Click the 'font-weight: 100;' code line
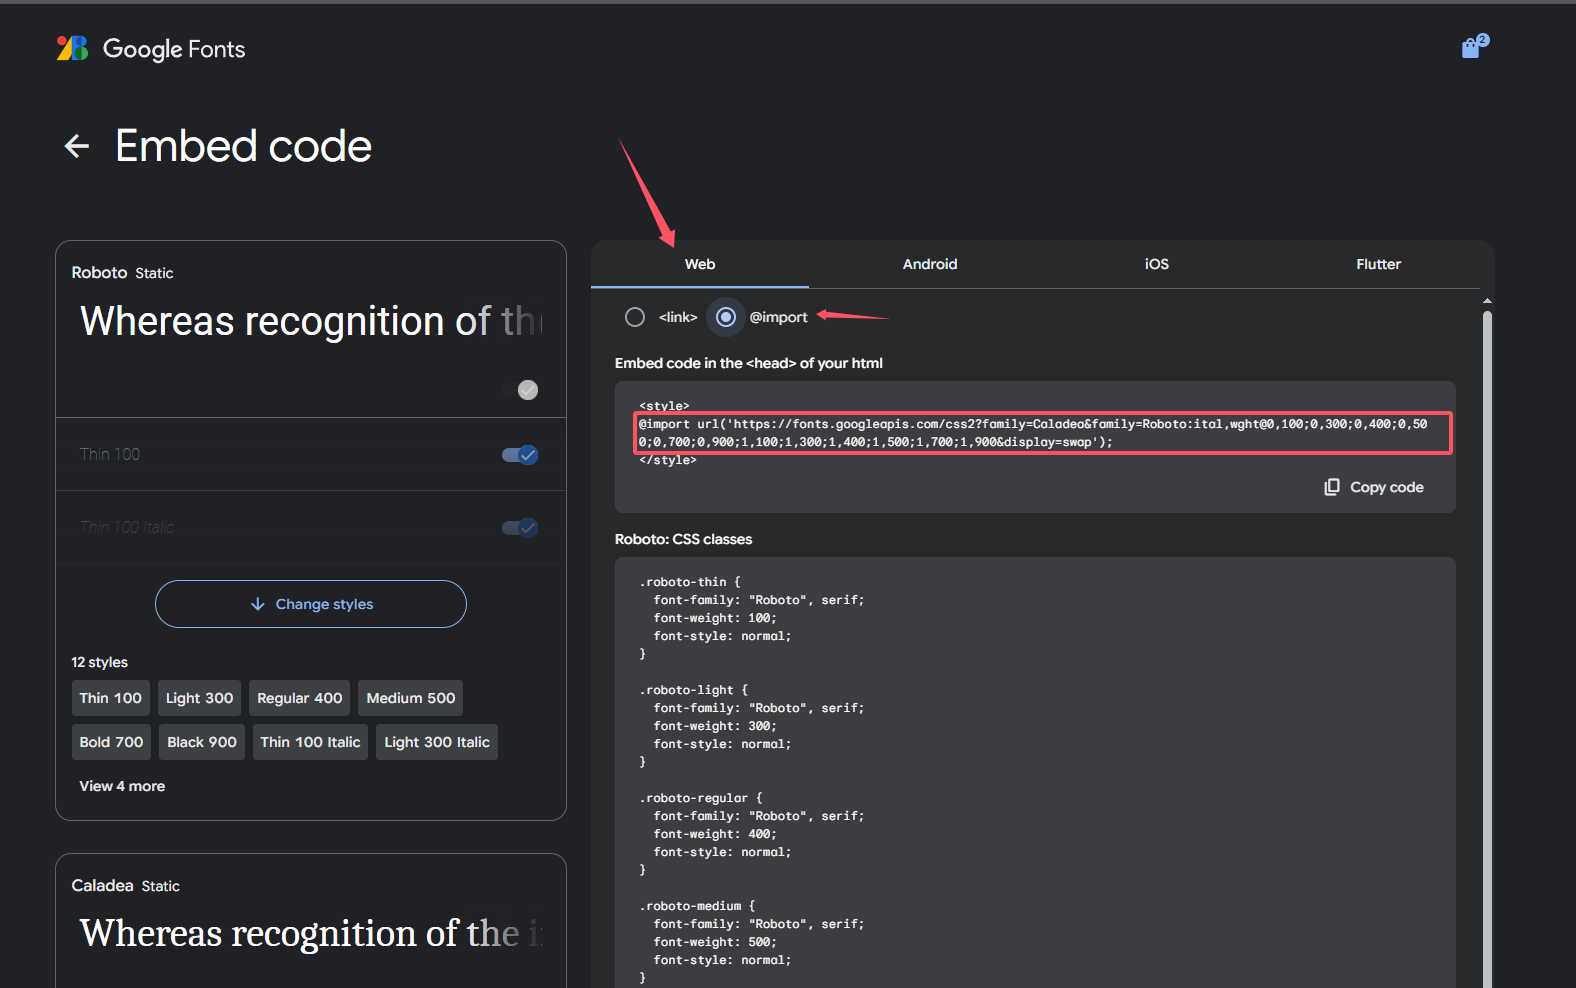Viewport: 1576px width, 988px height. (x=715, y=618)
